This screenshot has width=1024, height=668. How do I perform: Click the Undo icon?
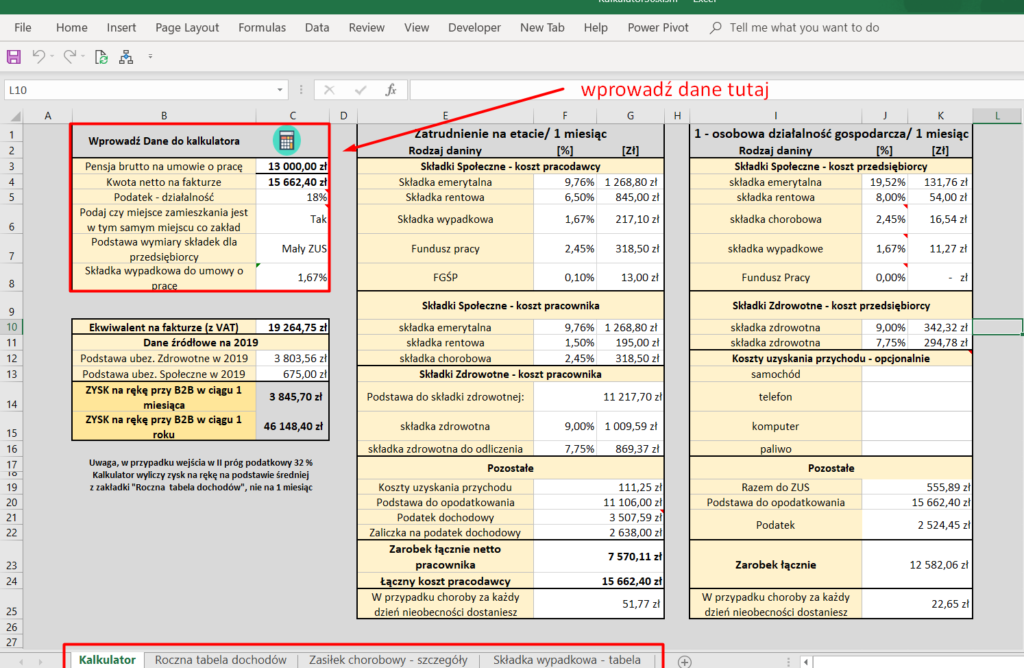point(40,57)
